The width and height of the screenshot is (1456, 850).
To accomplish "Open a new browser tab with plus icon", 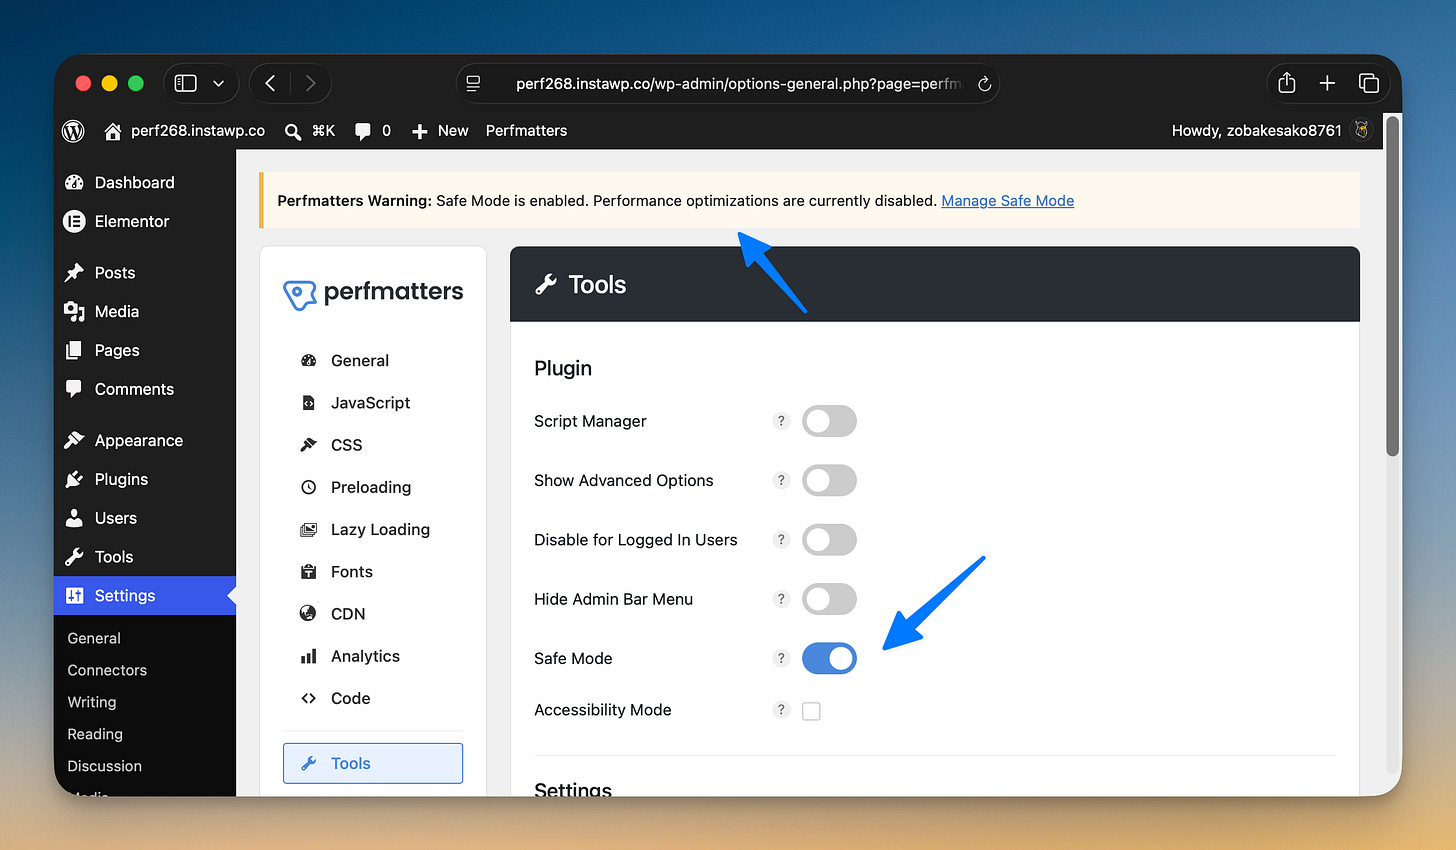I will pyautogui.click(x=1327, y=83).
